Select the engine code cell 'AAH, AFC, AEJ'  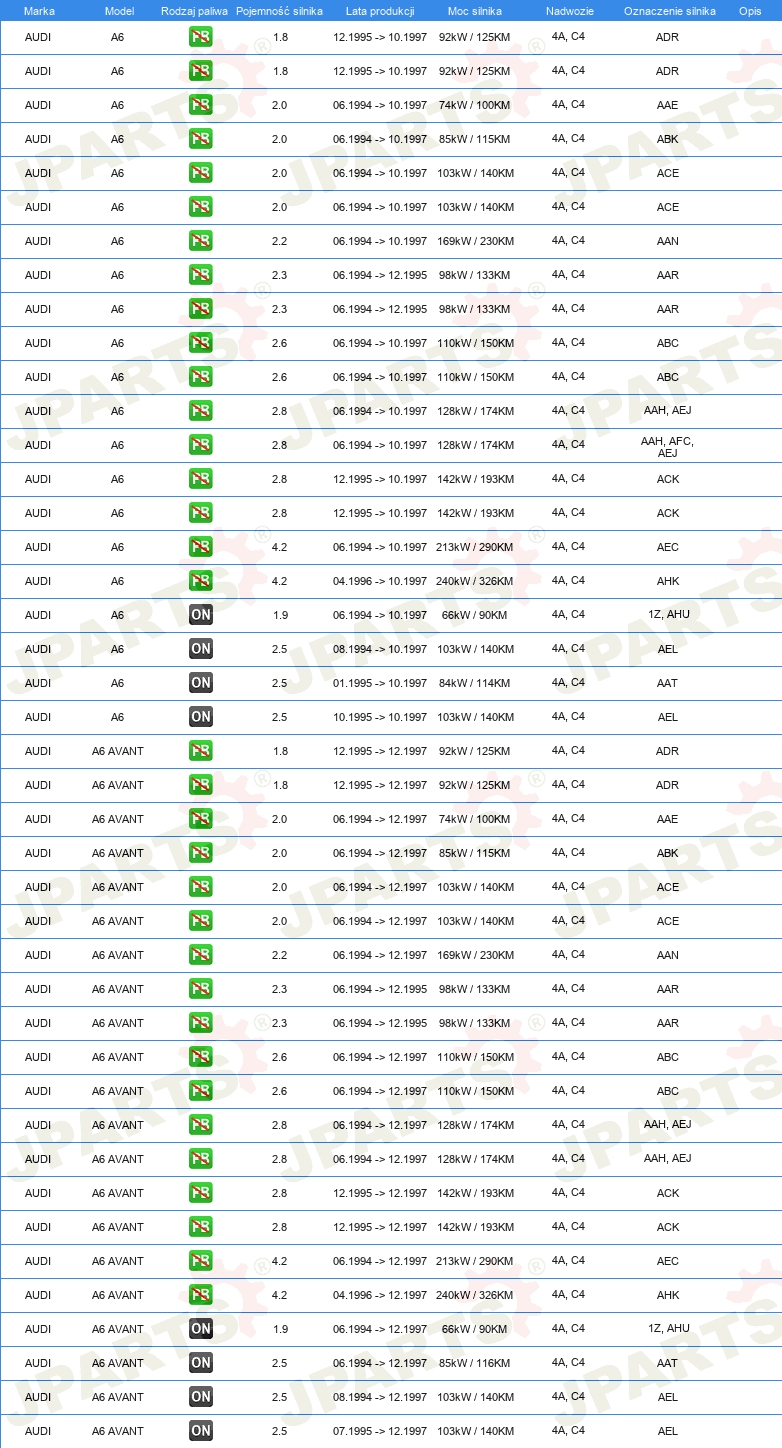(667, 447)
